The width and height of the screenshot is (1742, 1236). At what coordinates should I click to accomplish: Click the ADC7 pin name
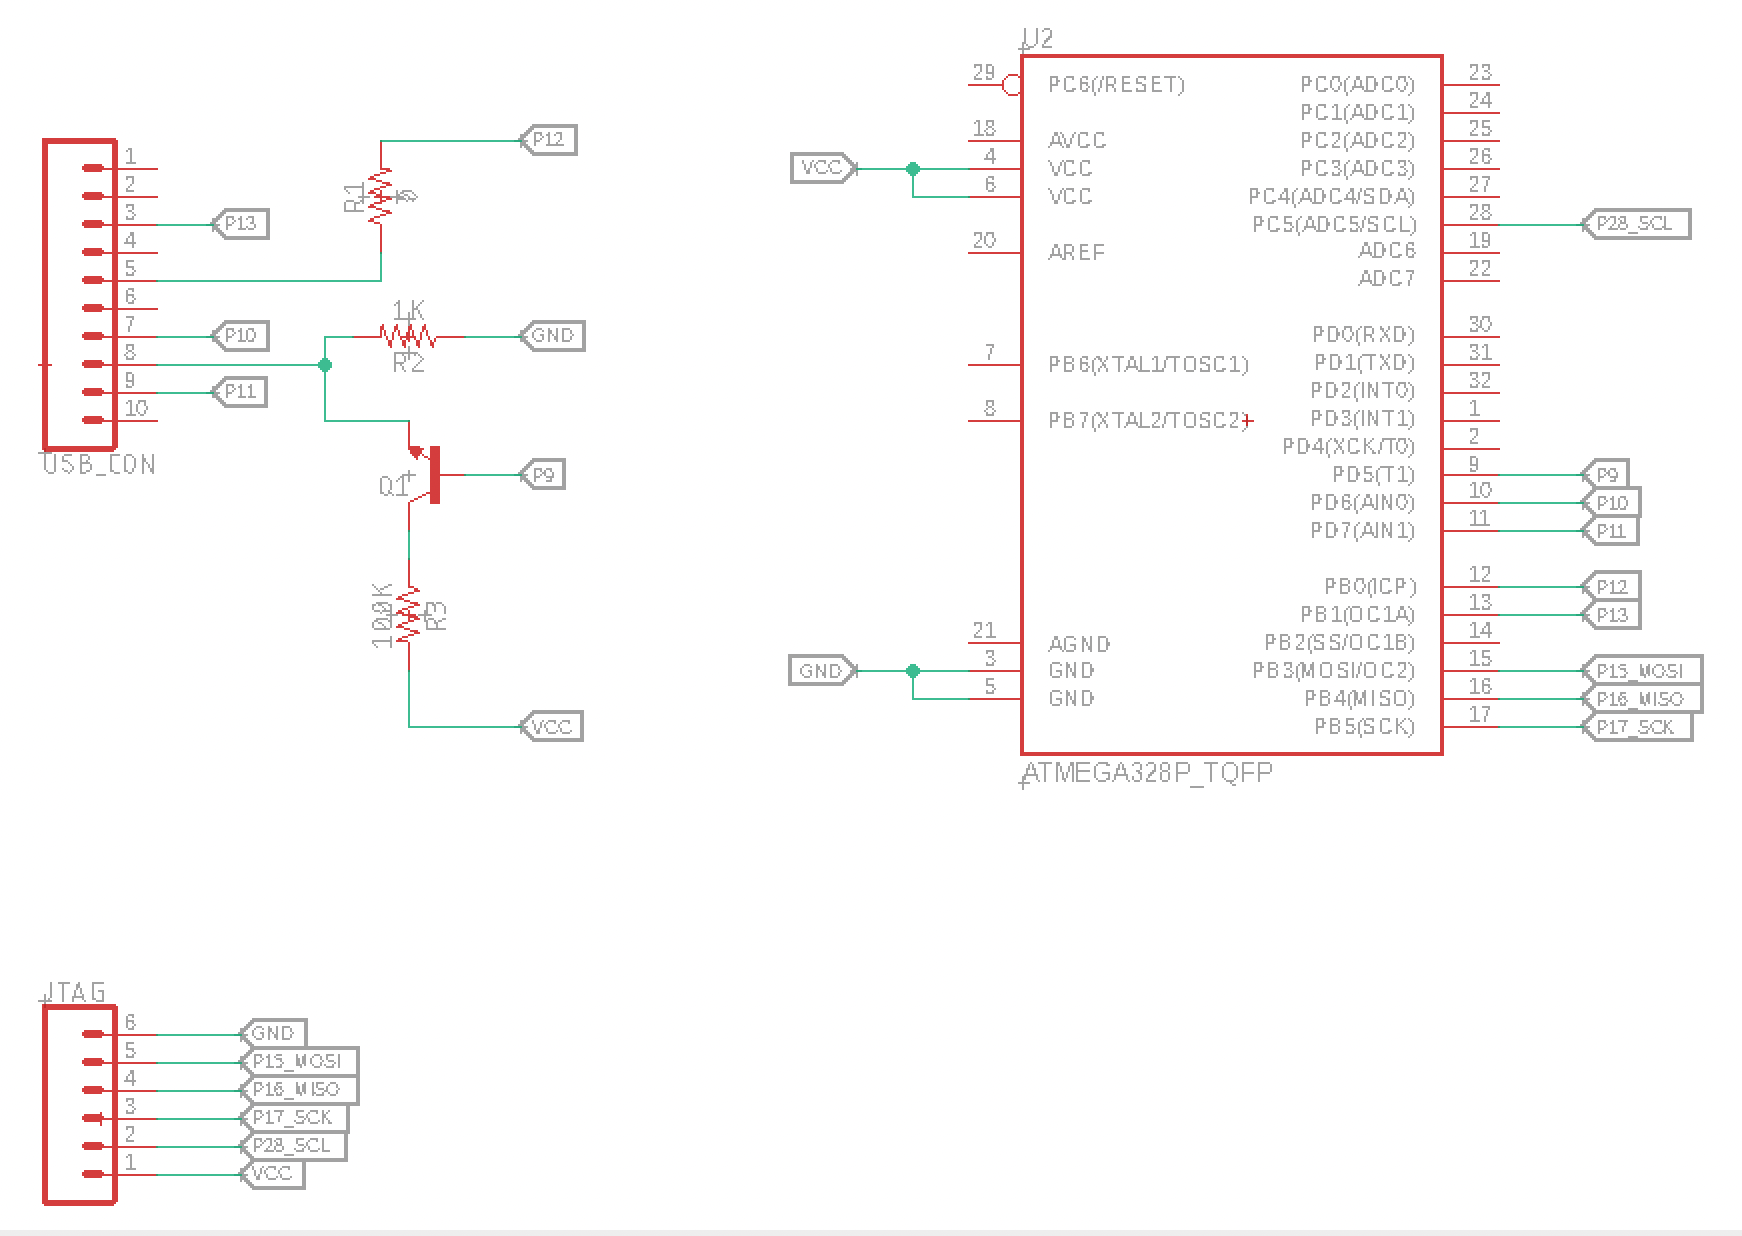(1387, 279)
